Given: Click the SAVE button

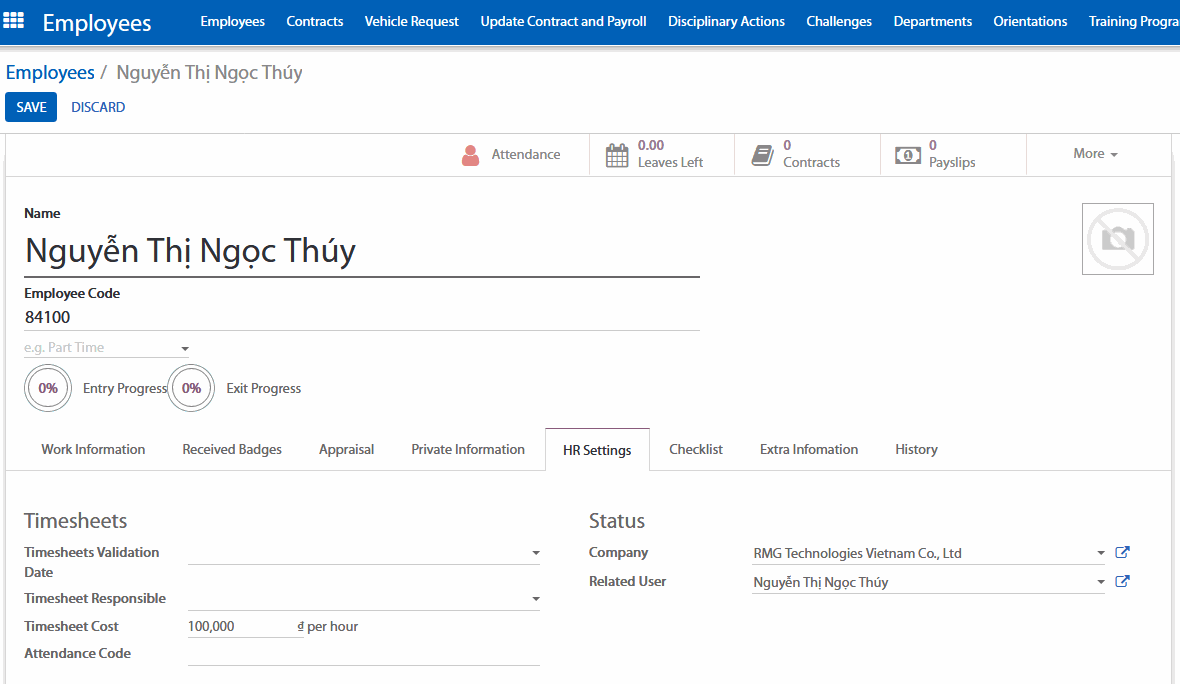Looking at the screenshot, I should [x=31, y=107].
